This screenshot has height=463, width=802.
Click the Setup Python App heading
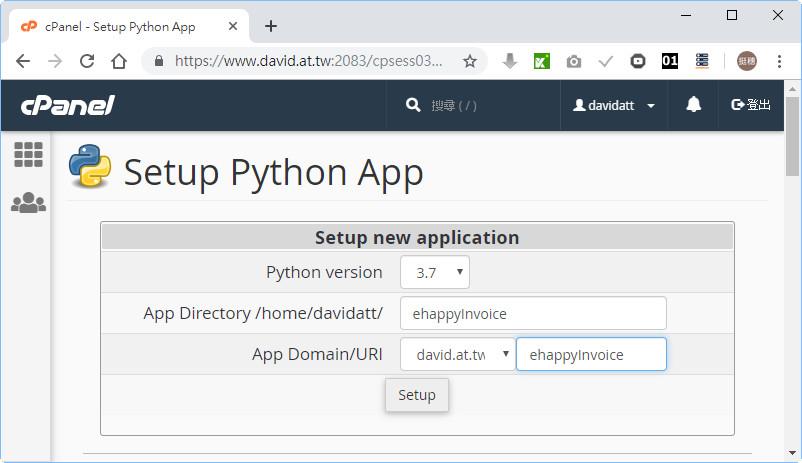(274, 173)
